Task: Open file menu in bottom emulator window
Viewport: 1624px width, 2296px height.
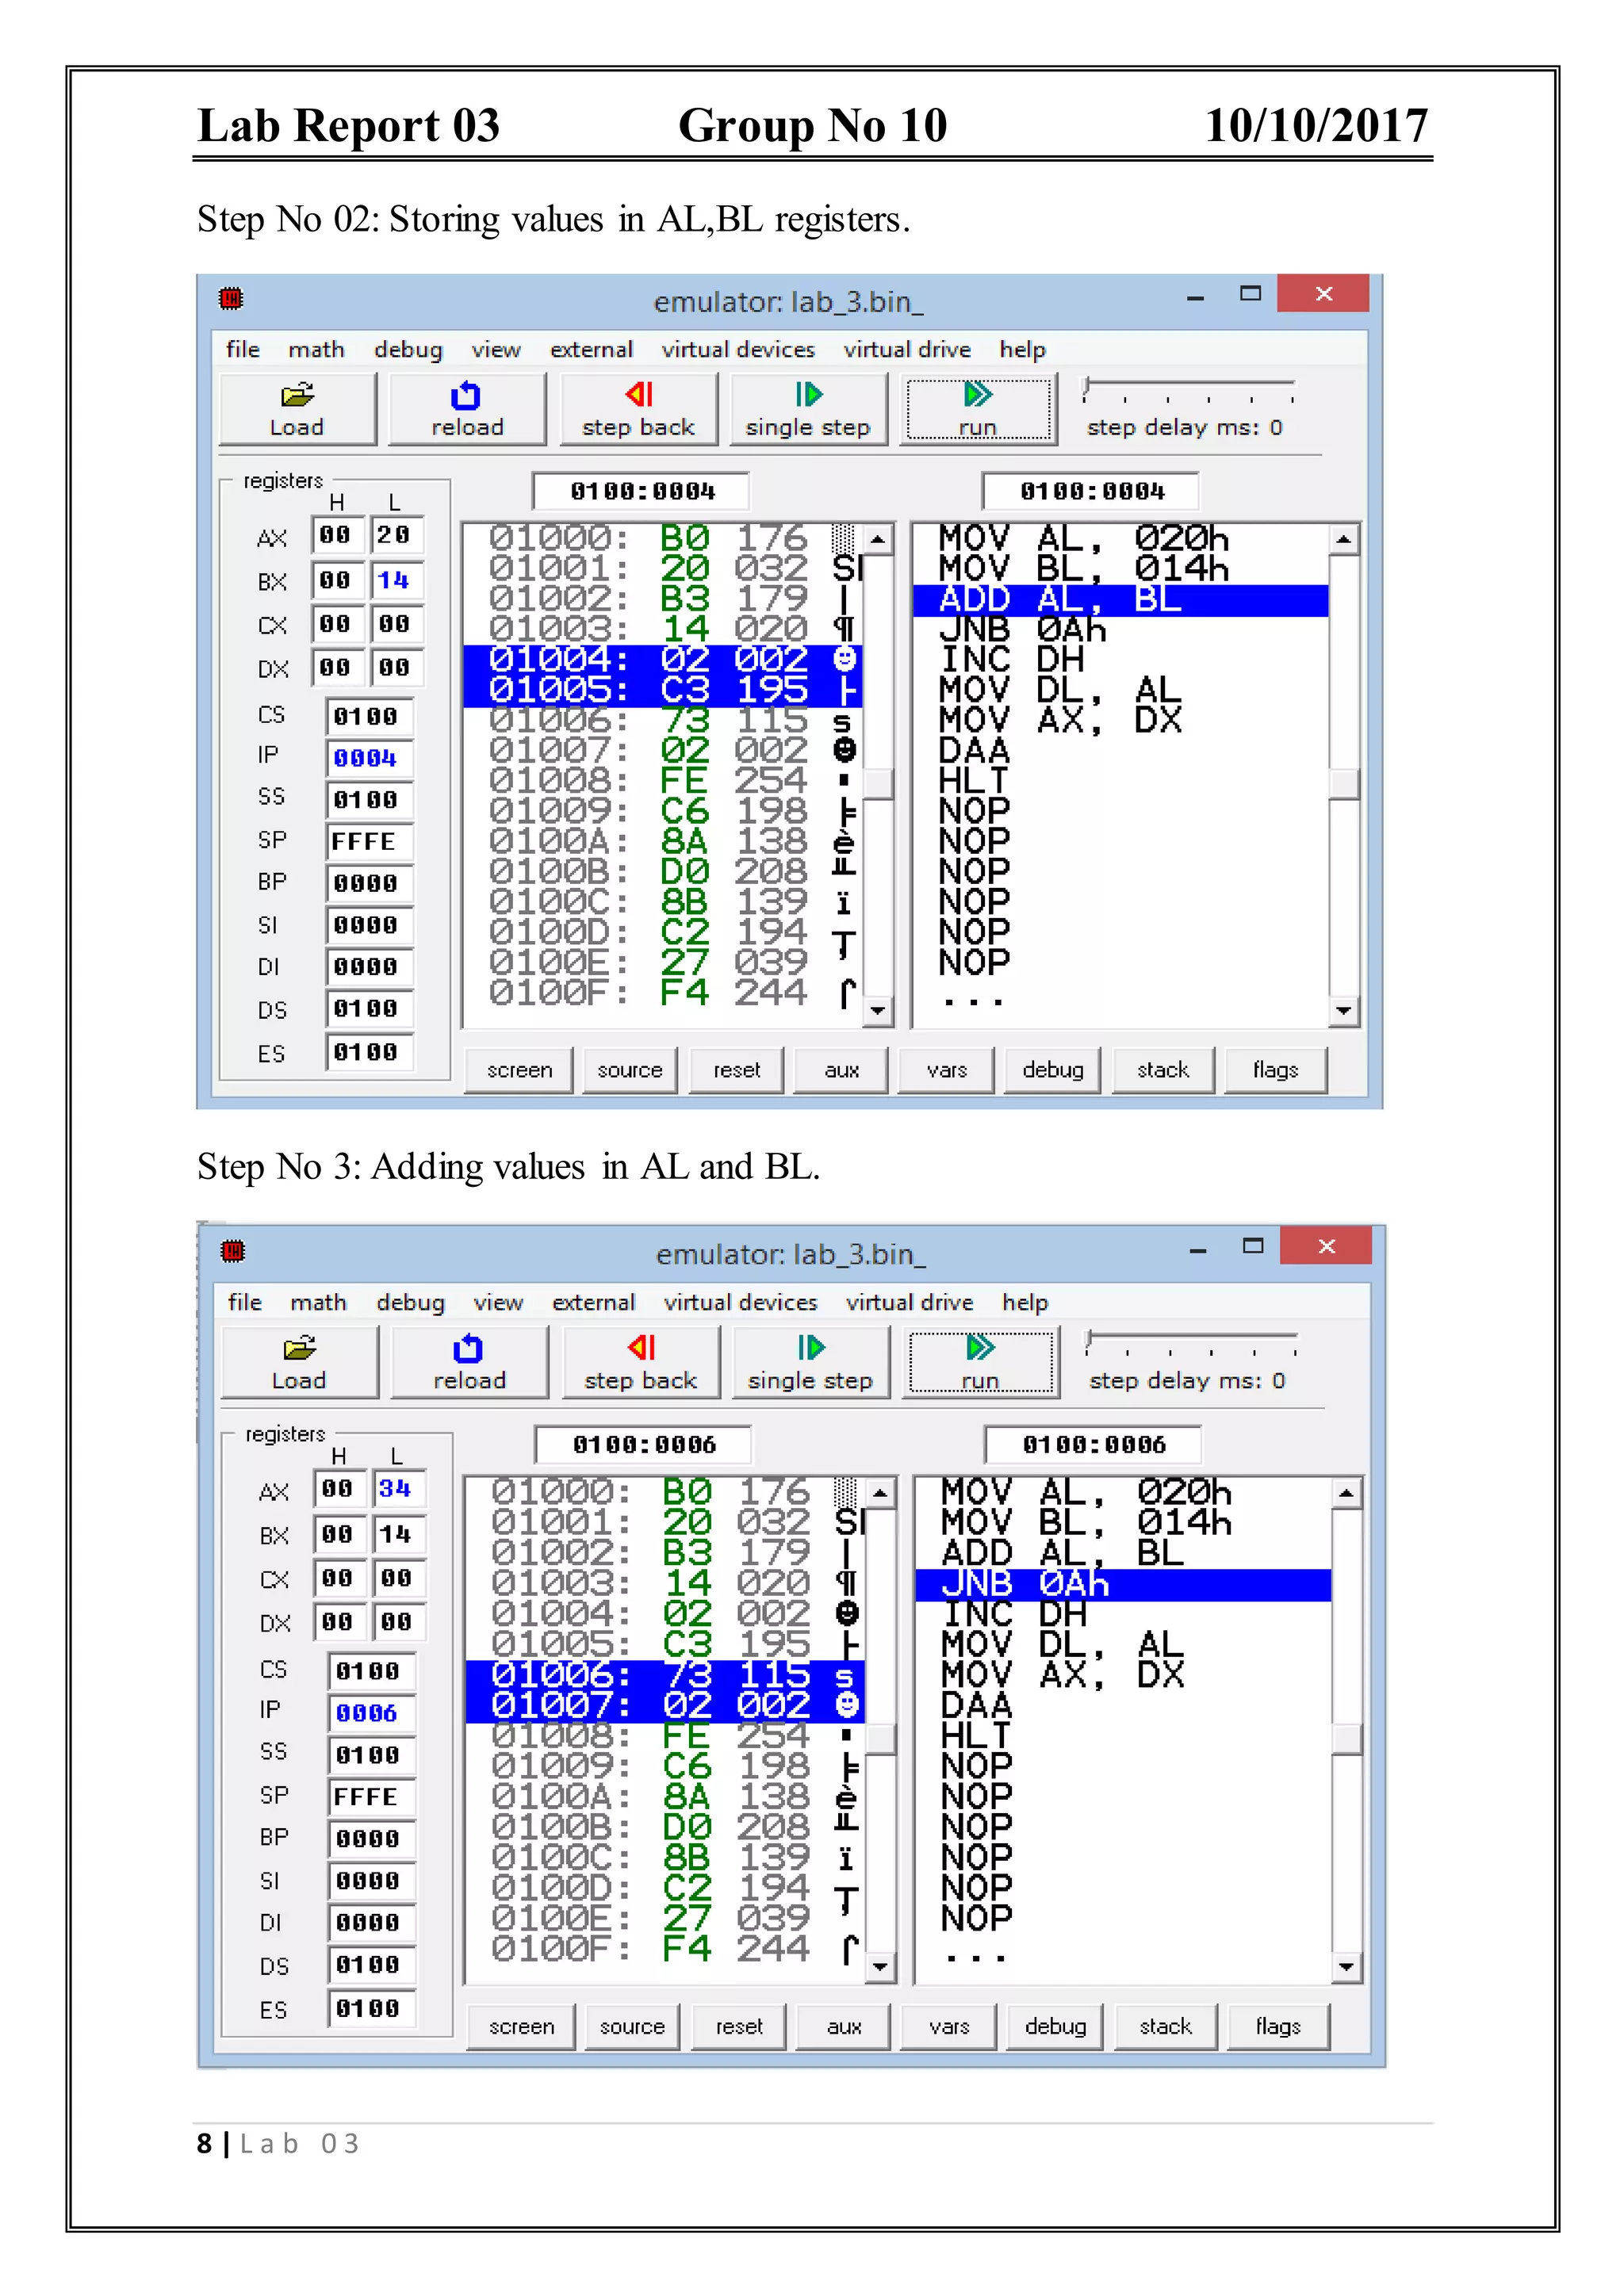Action: [x=245, y=1302]
